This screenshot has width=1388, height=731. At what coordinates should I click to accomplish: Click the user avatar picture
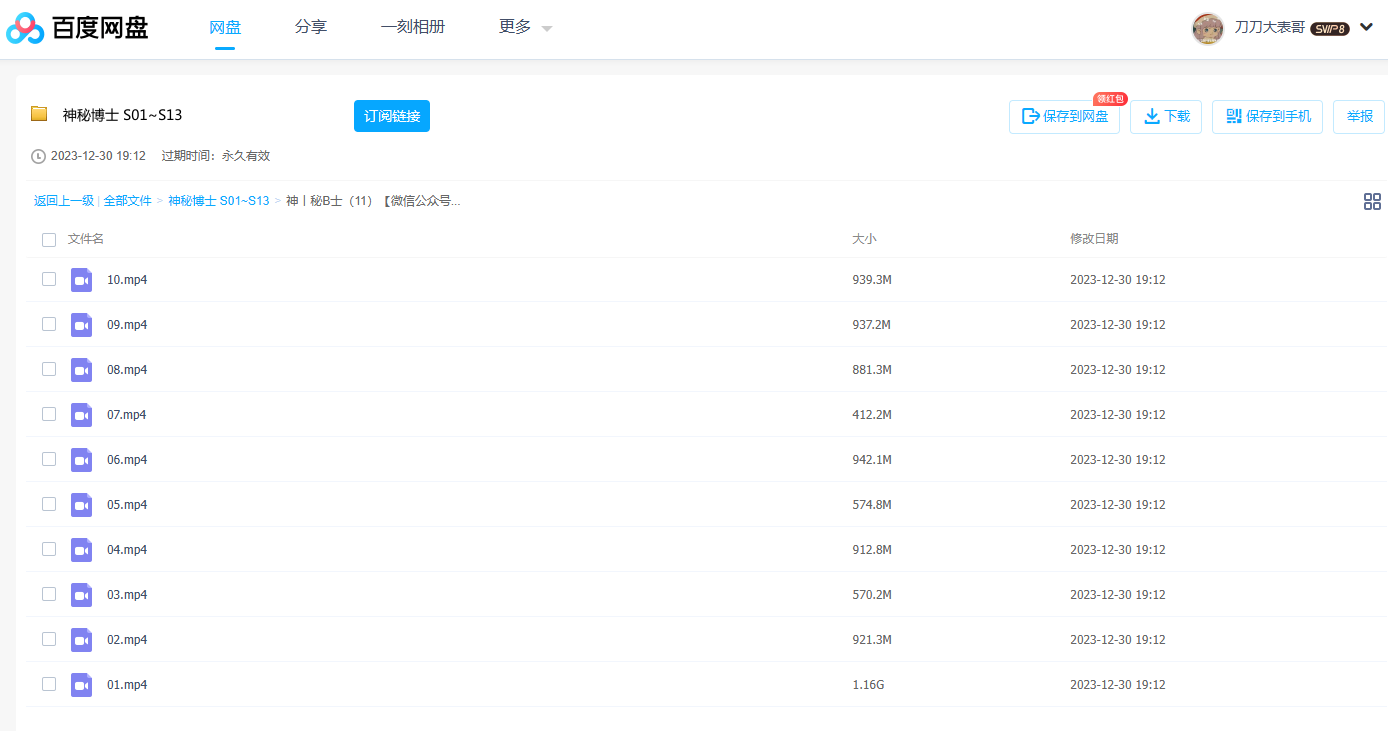coord(1208,28)
